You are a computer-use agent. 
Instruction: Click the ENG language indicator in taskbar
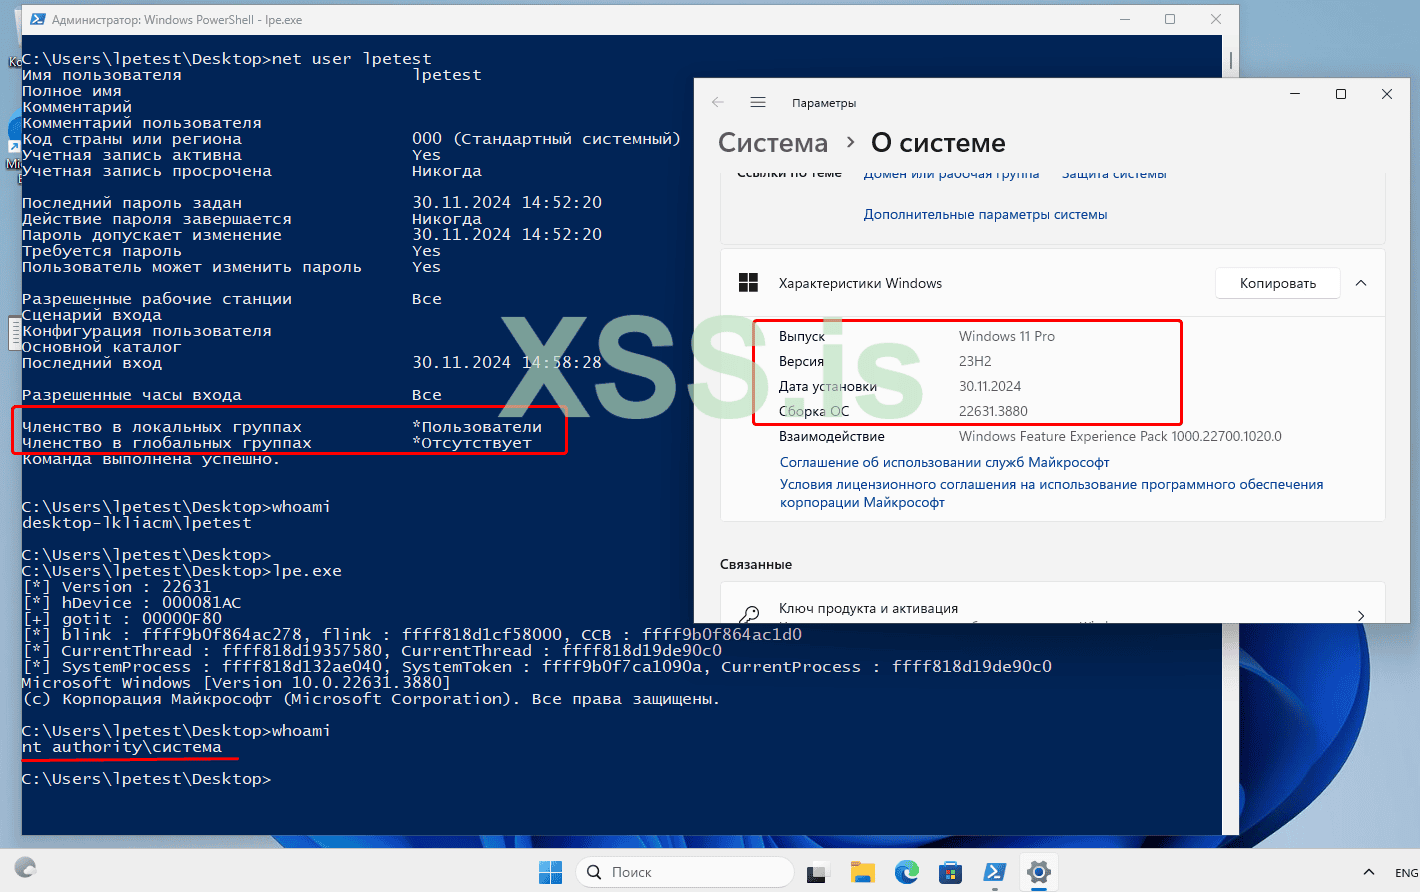click(1406, 873)
